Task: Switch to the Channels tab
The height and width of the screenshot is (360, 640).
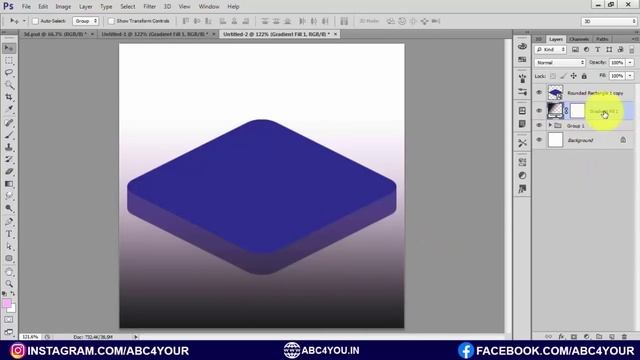Action: pyautogui.click(x=579, y=39)
